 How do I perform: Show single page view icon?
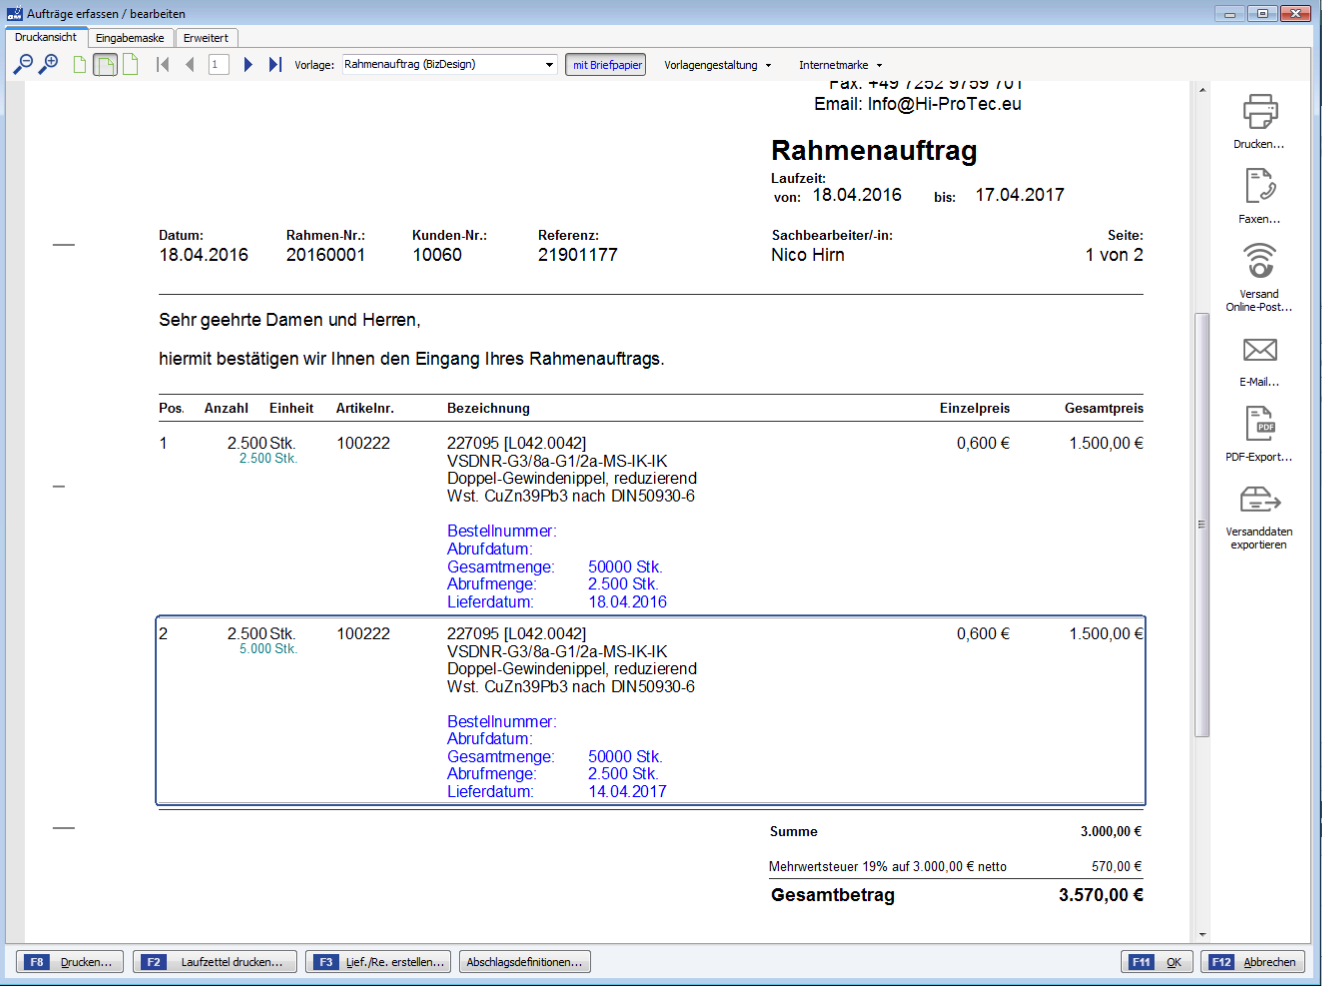(x=80, y=65)
